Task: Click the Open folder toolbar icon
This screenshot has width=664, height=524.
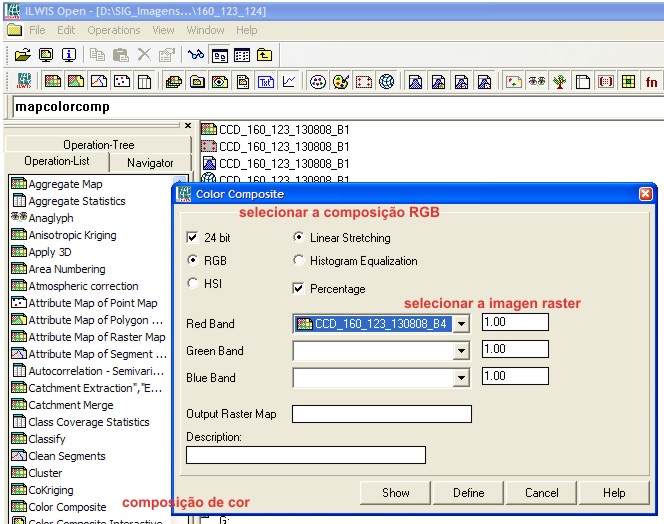Action: point(22,55)
